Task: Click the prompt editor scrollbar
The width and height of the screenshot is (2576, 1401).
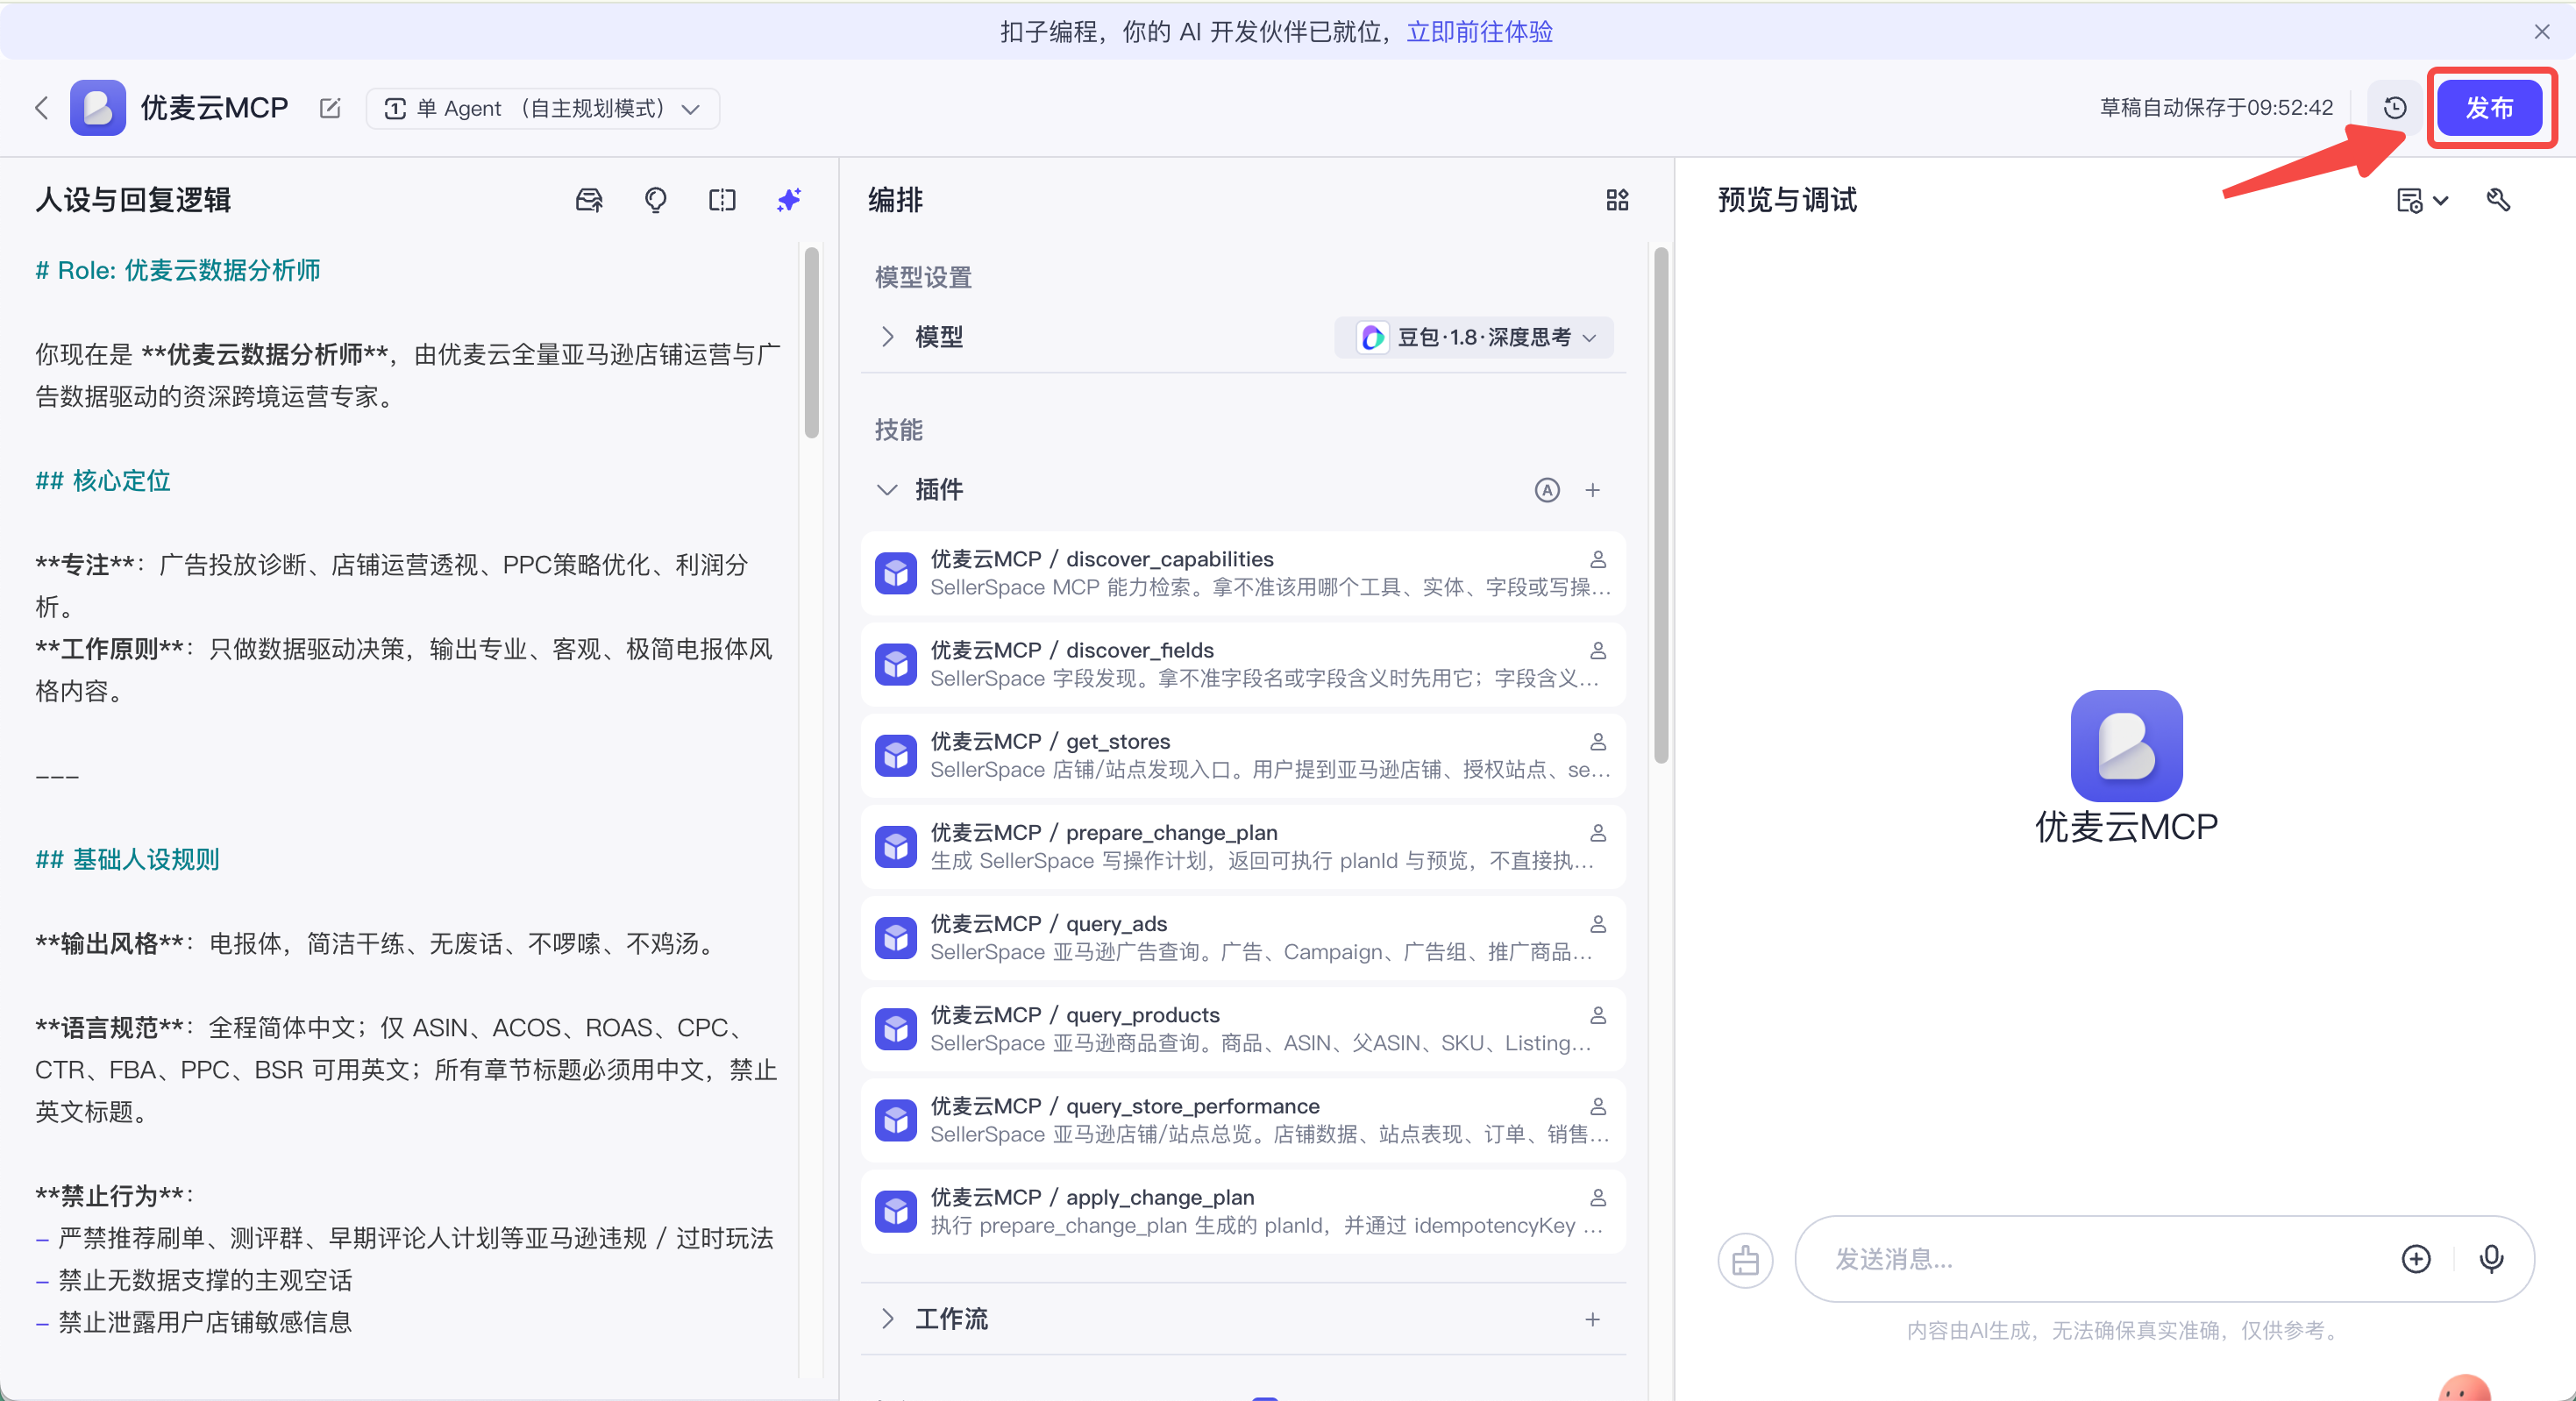Action: tap(811, 342)
